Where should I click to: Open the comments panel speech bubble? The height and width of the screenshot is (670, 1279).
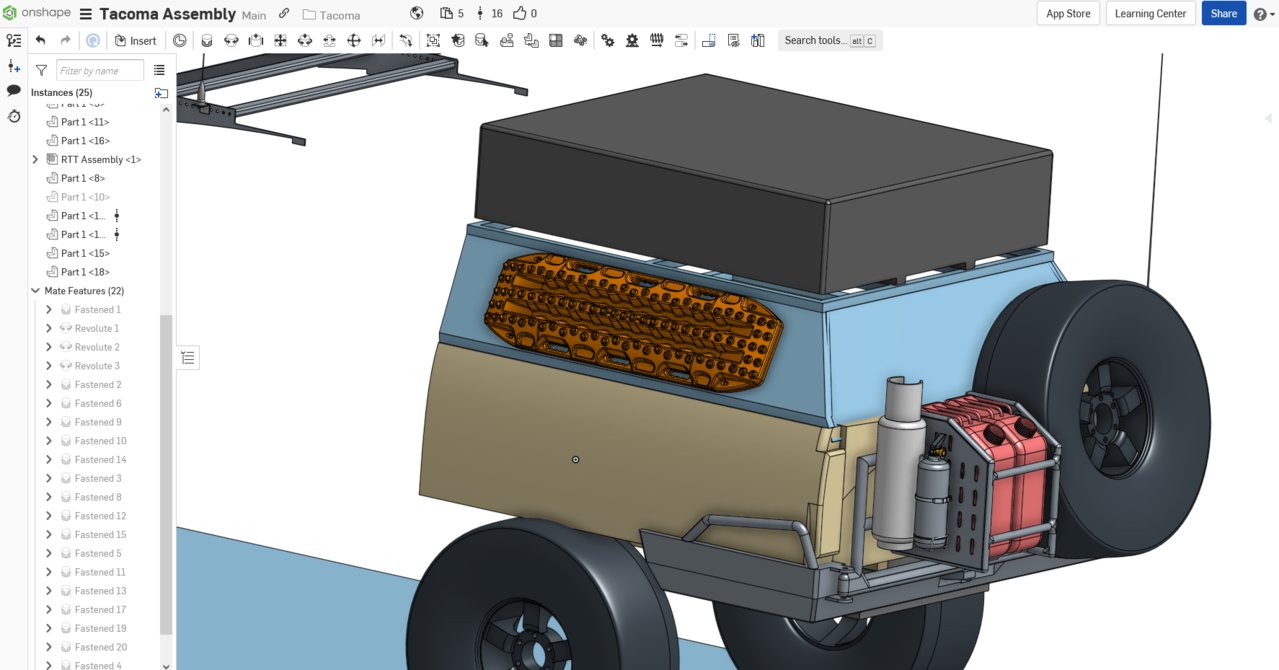click(14, 90)
